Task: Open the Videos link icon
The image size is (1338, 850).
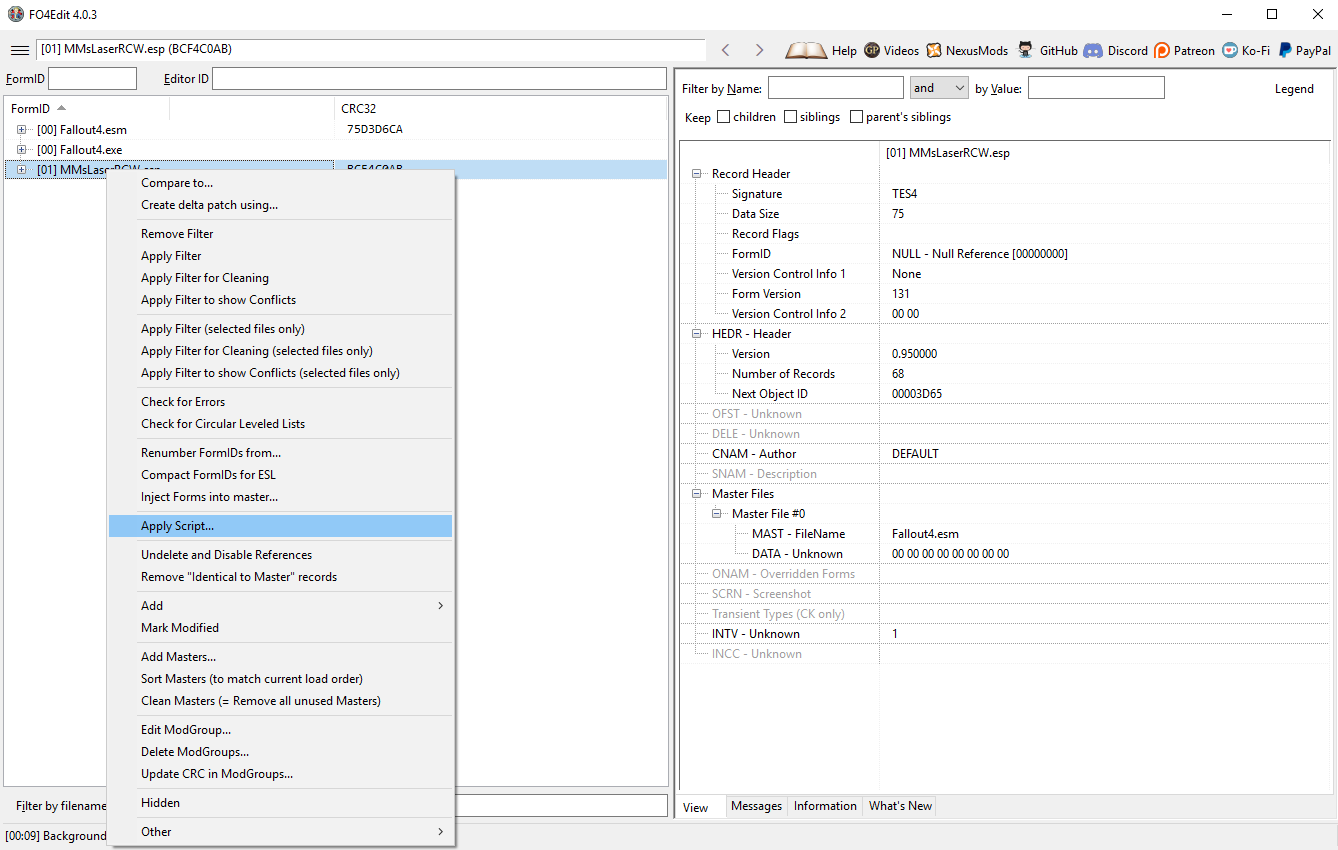Action: click(872, 50)
